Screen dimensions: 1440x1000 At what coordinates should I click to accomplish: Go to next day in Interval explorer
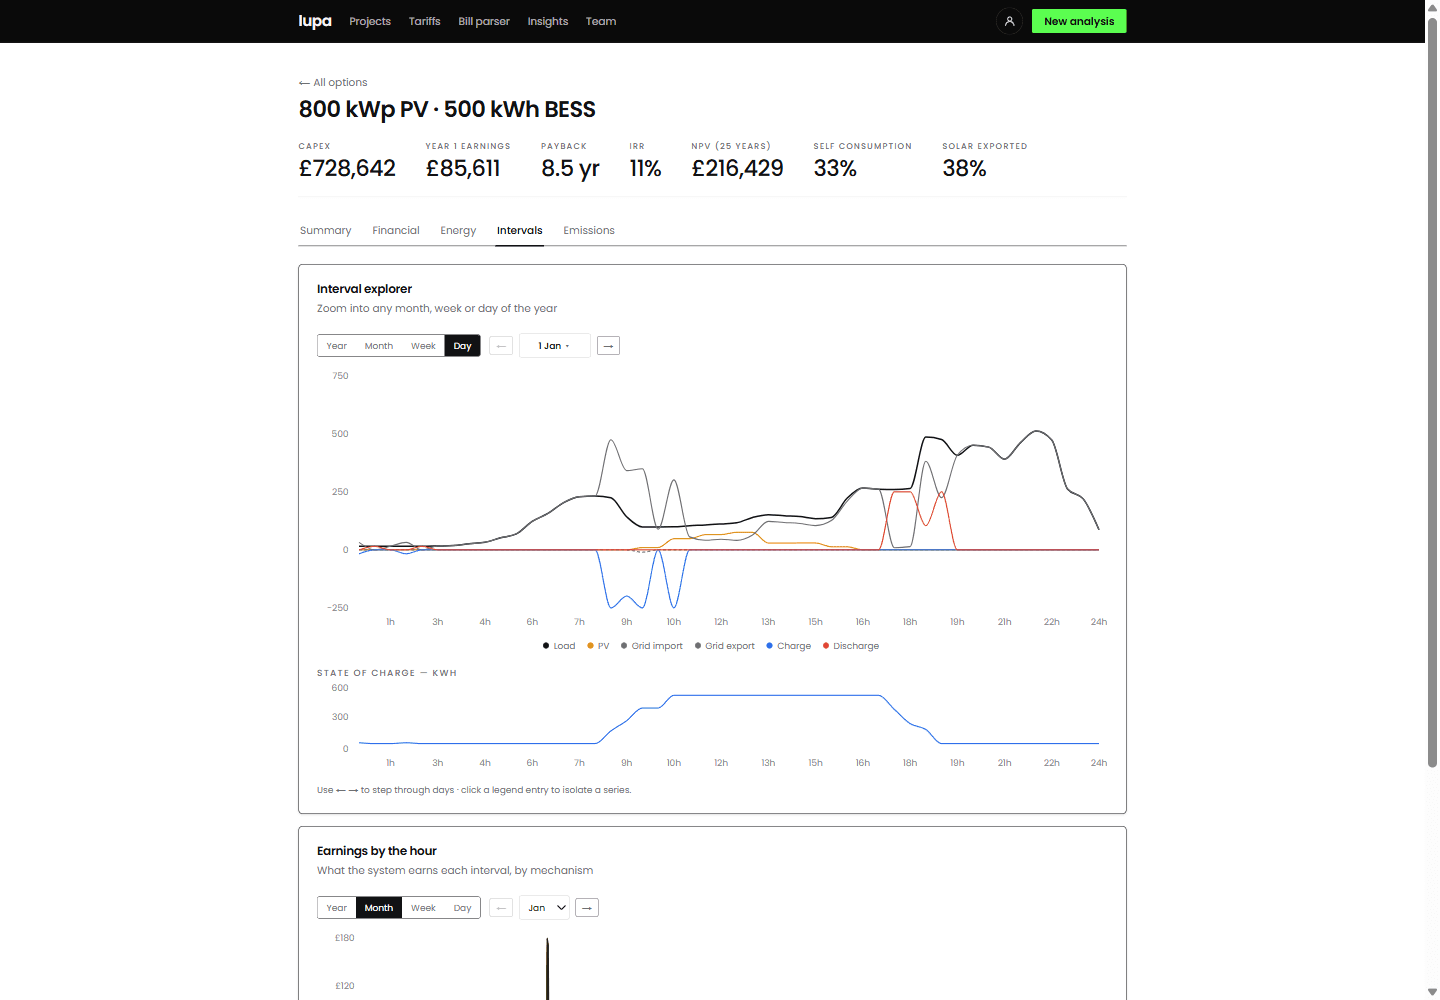(608, 346)
